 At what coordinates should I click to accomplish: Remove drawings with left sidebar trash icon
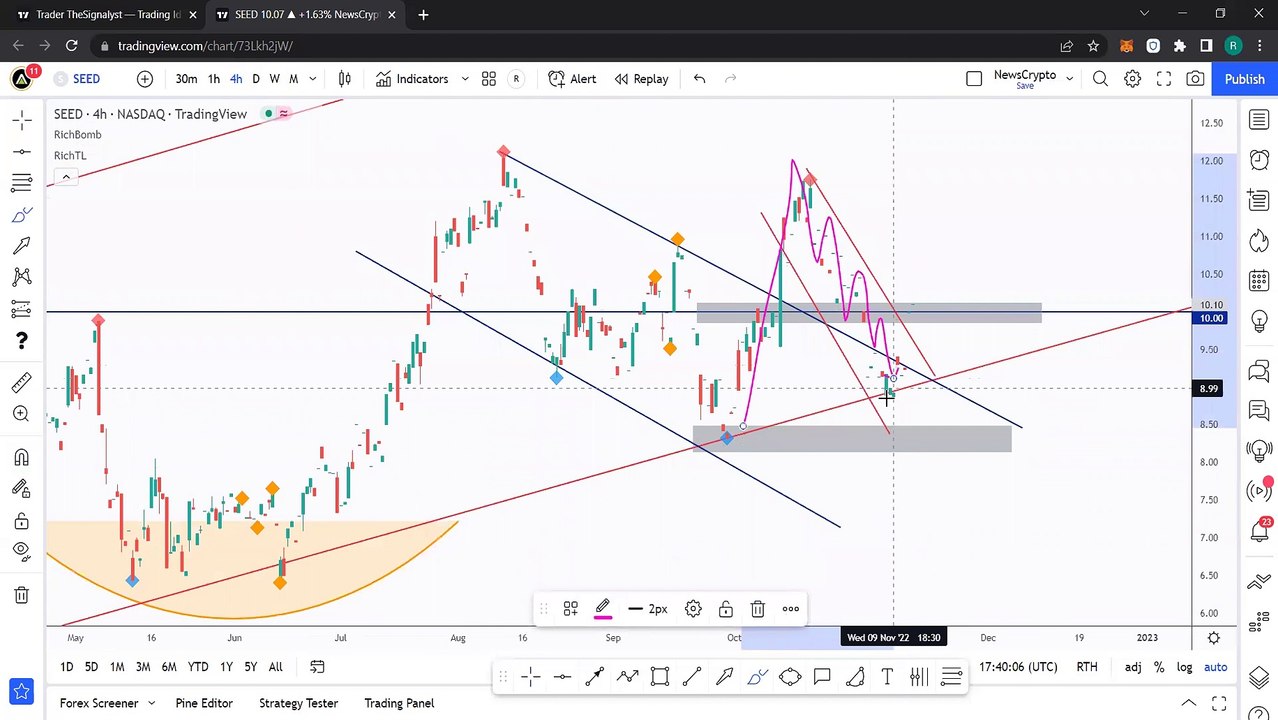point(22,595)
